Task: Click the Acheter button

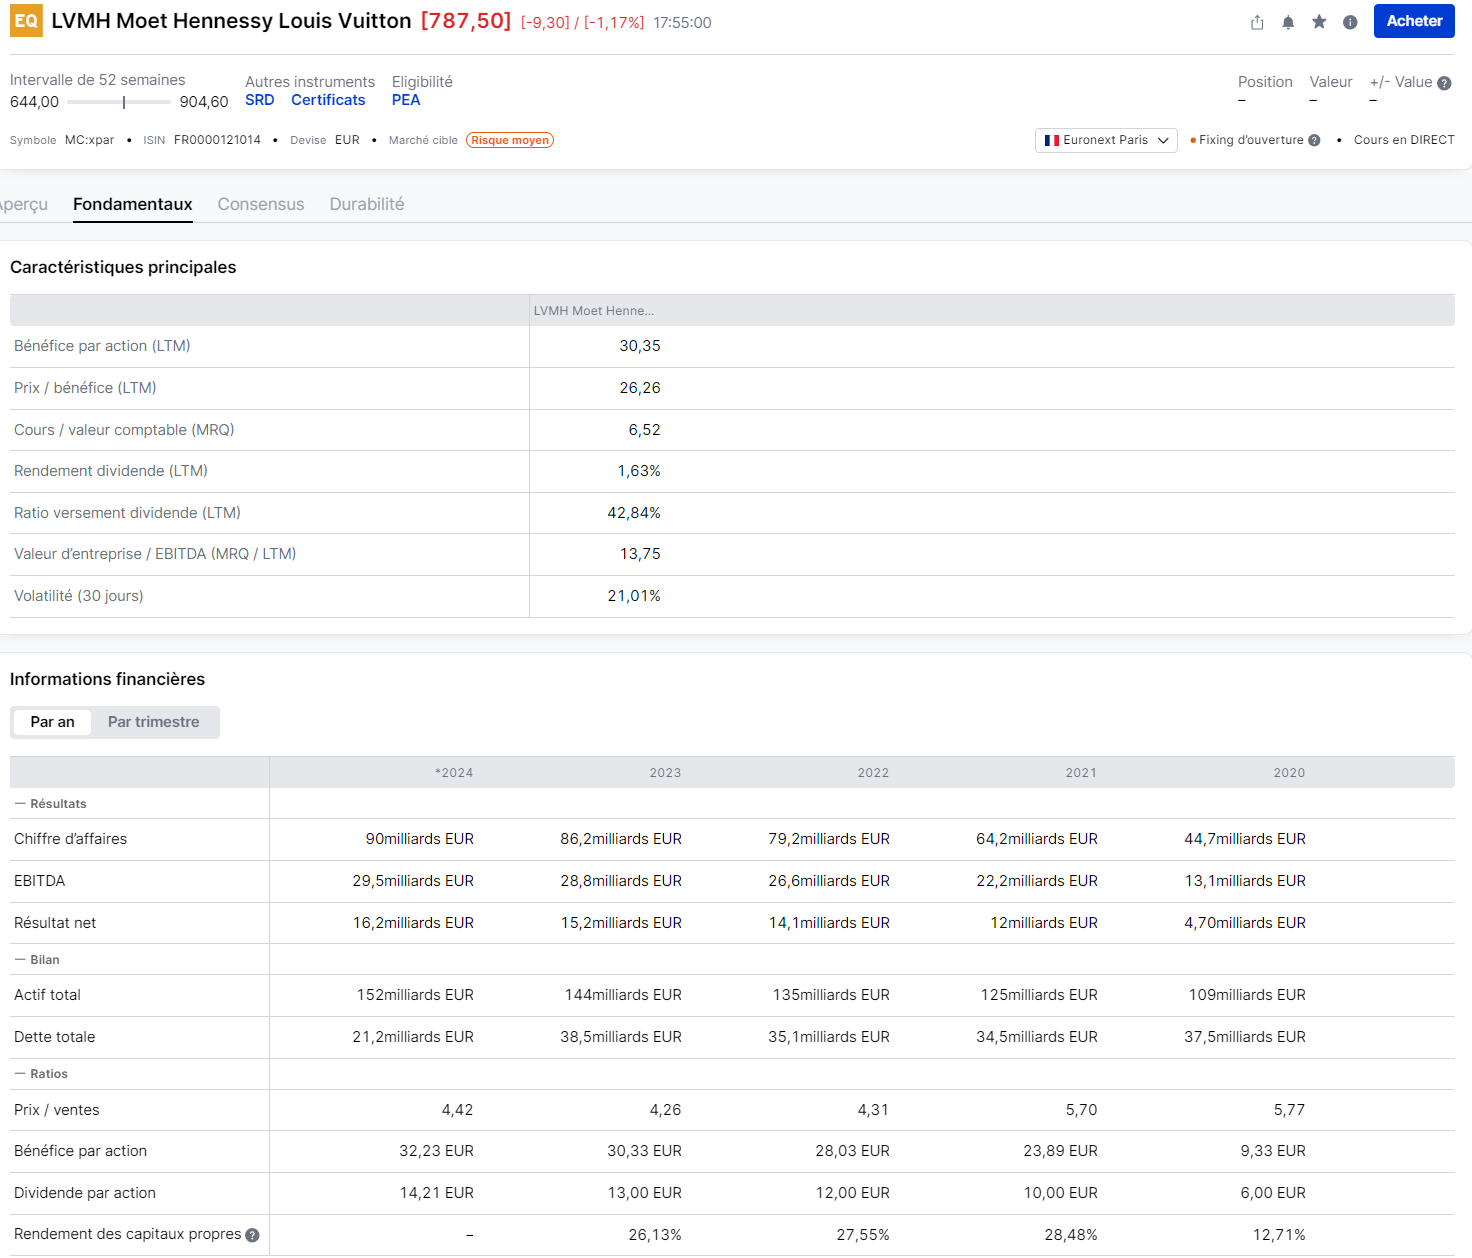Action: pyautogui.click(x=1414, y=21)
